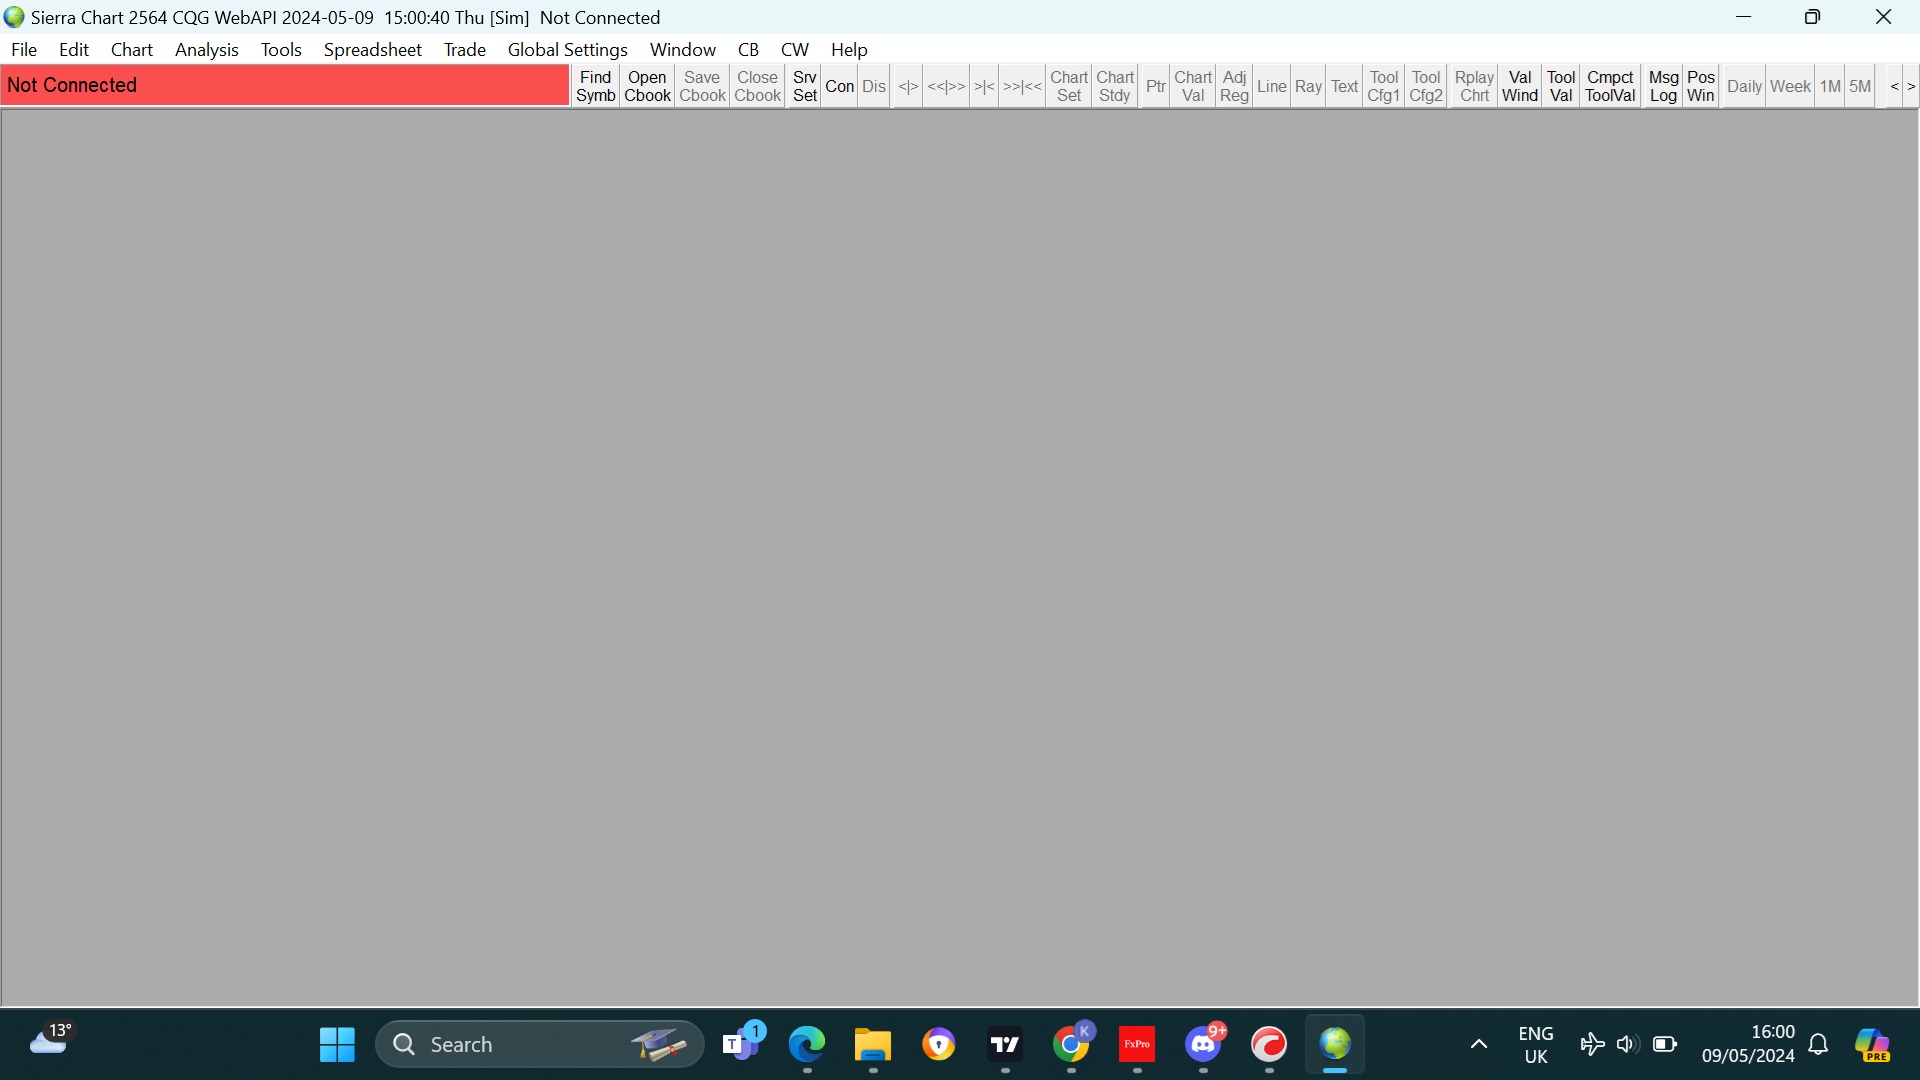Screen dimensions: 1920x1080
Task: Open Val Wind values window
Action: [1519, 86]
